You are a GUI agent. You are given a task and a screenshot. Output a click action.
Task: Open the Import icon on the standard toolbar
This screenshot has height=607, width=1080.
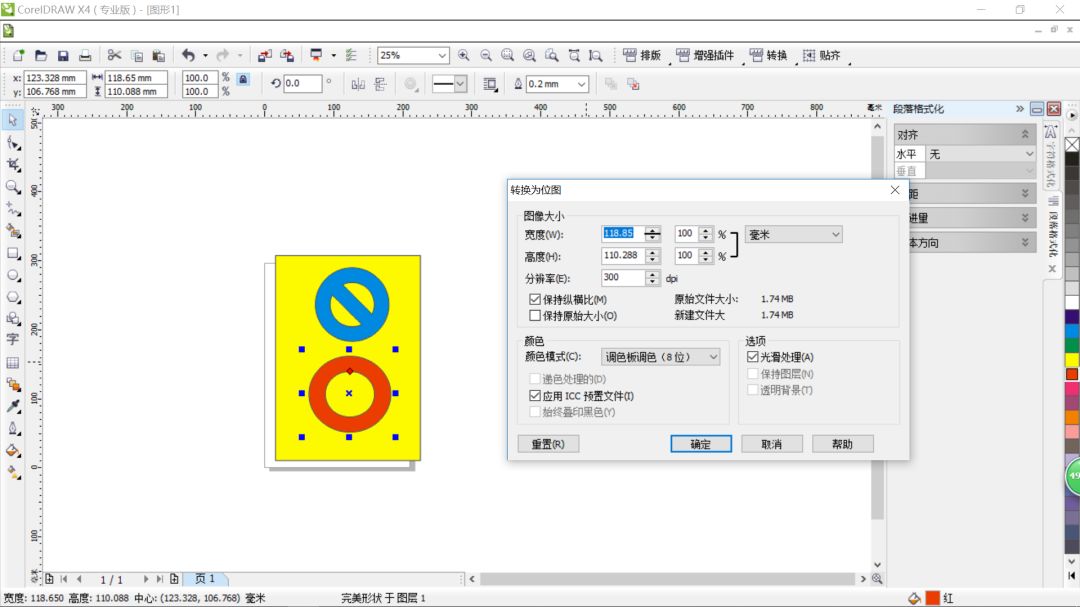pyautogui.click(x=265, y=56)
